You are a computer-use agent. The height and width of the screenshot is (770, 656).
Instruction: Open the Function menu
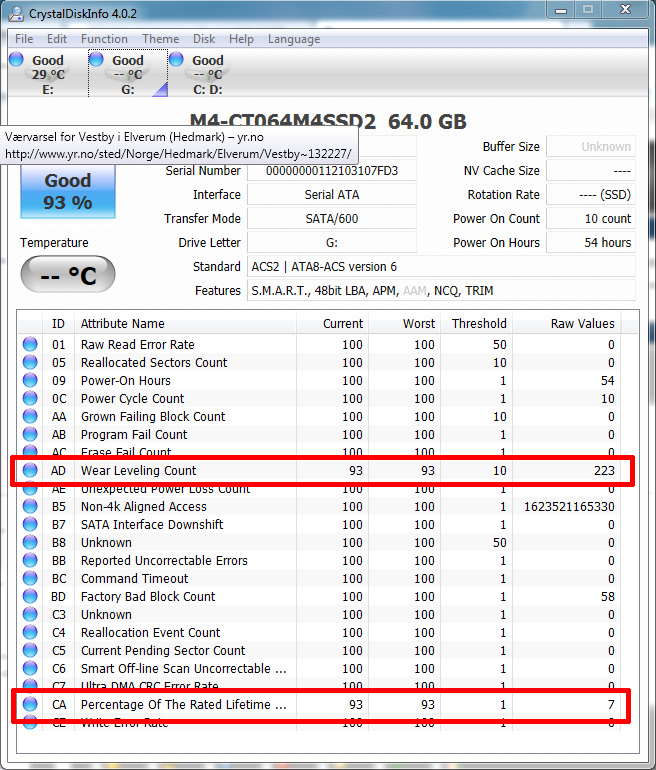[x=104, y=39]
